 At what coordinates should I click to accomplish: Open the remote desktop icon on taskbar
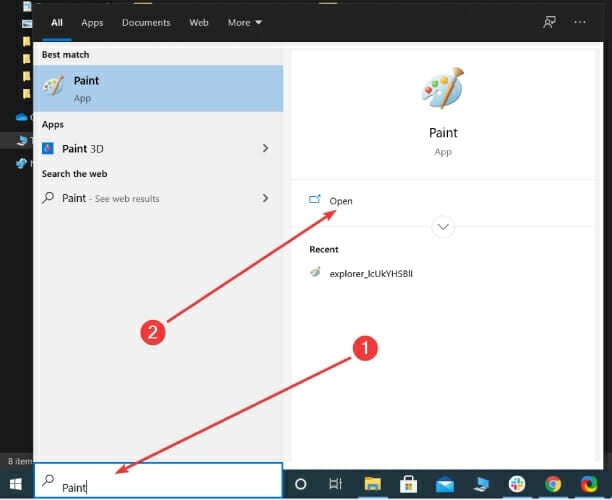click(481, 484)
